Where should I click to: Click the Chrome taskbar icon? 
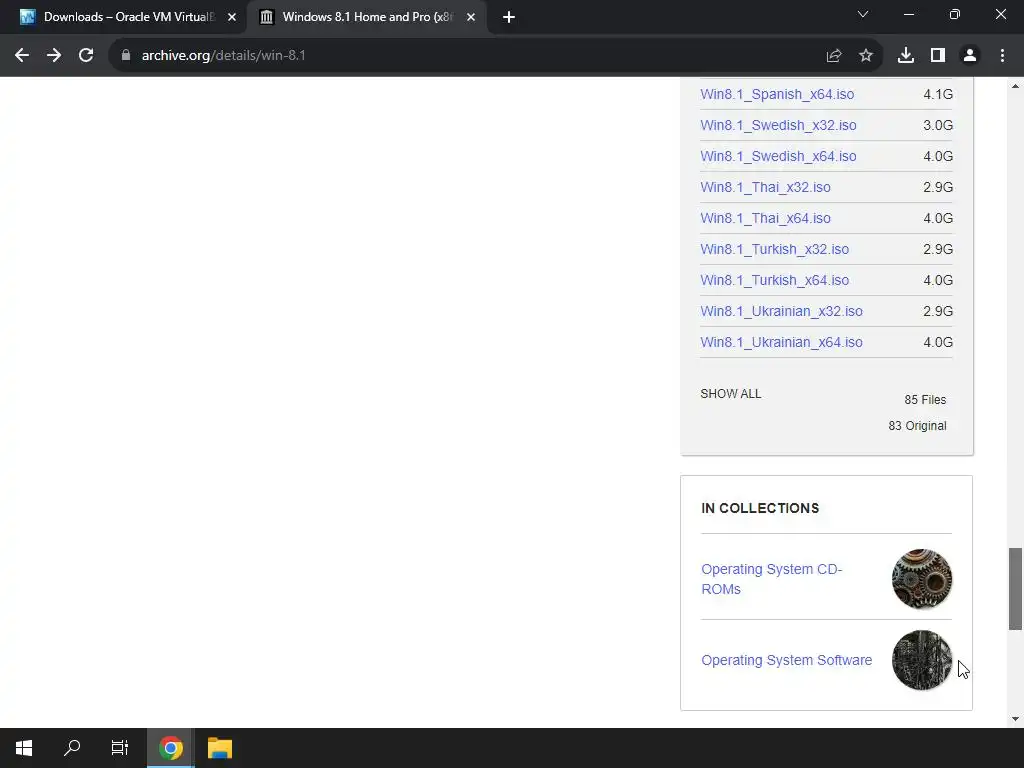[x=170, y=748]
